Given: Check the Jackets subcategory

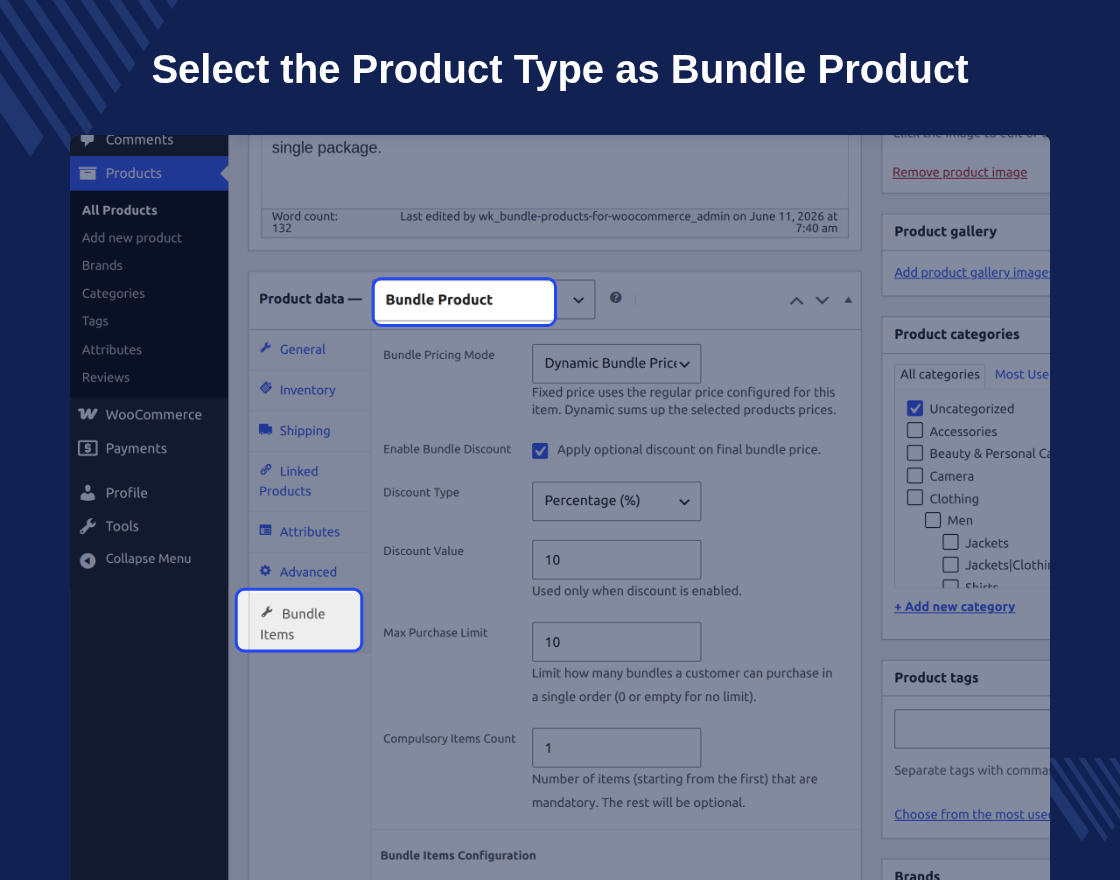Looking at the screenshot, I should (951, 542).
